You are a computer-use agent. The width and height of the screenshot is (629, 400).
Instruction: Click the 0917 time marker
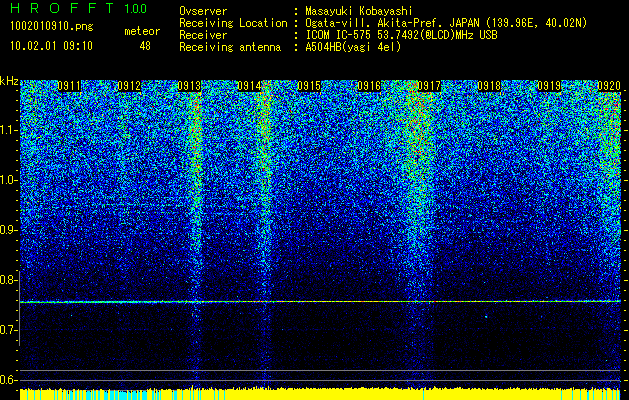(x=429, y=86)
